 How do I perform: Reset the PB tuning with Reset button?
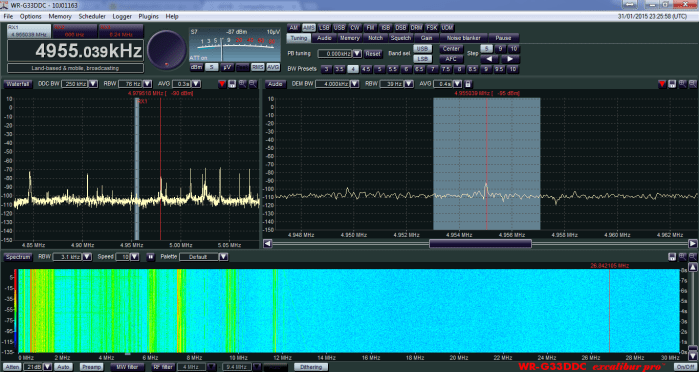click(x=373, y=54)
